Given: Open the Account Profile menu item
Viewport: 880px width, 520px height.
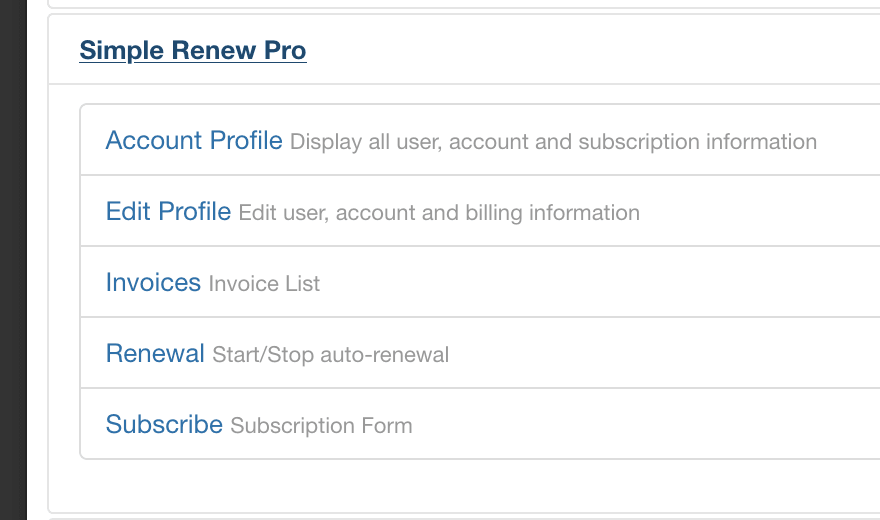Looking at the screenshot, I should tap(194, 141).
